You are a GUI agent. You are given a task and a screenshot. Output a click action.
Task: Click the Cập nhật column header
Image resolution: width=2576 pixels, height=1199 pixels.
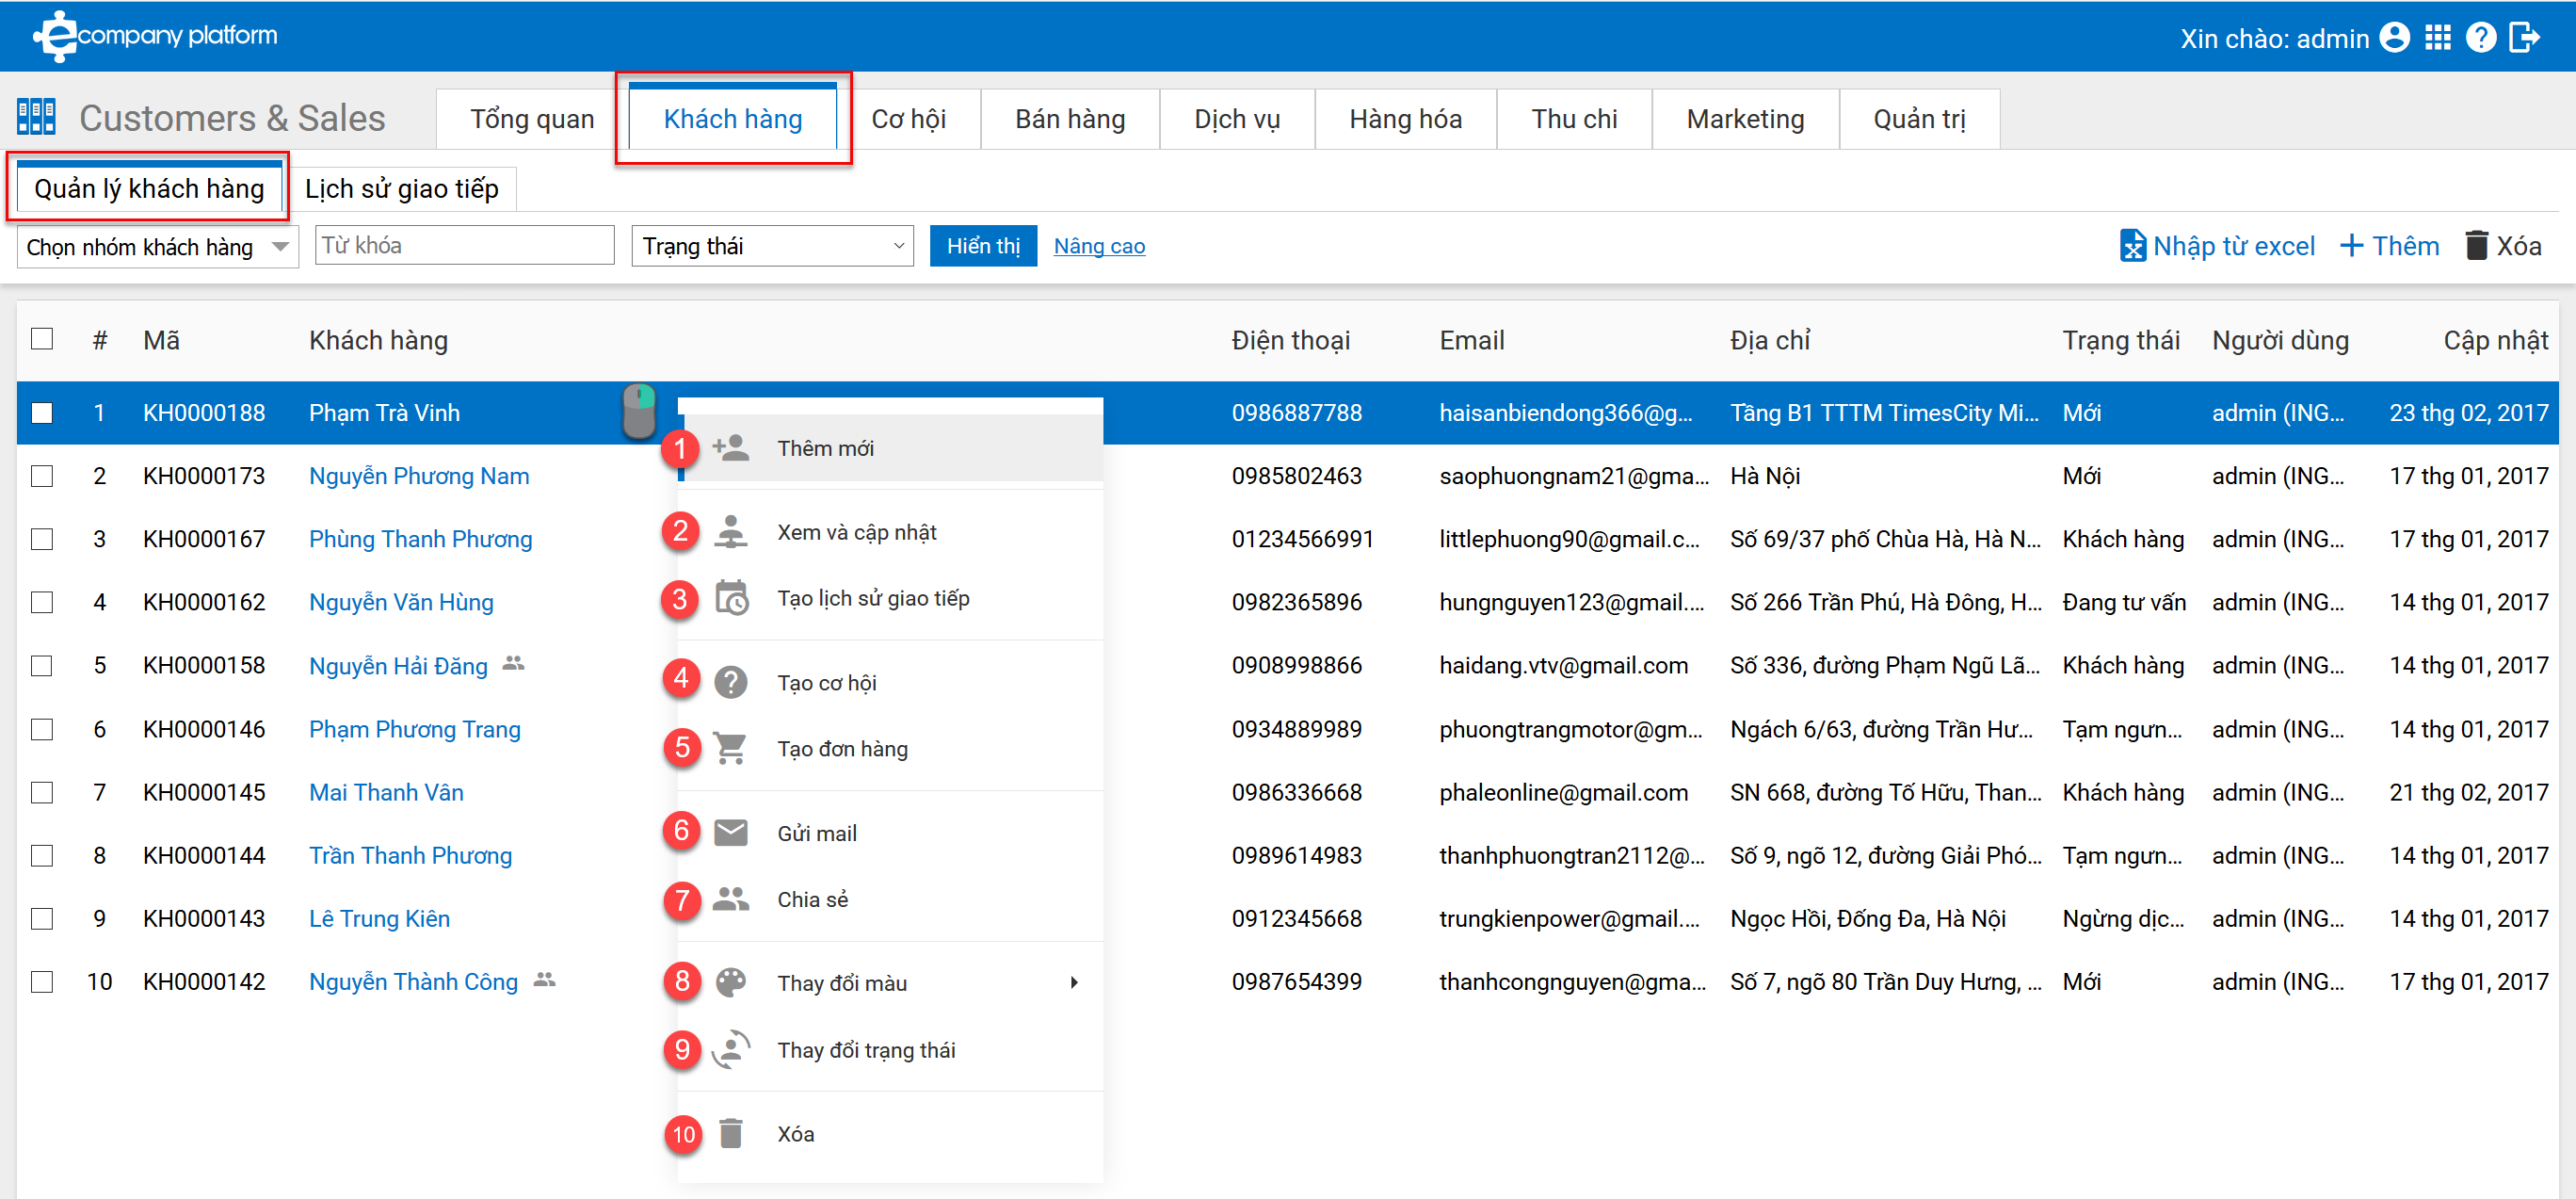(x=2495, y=340)
